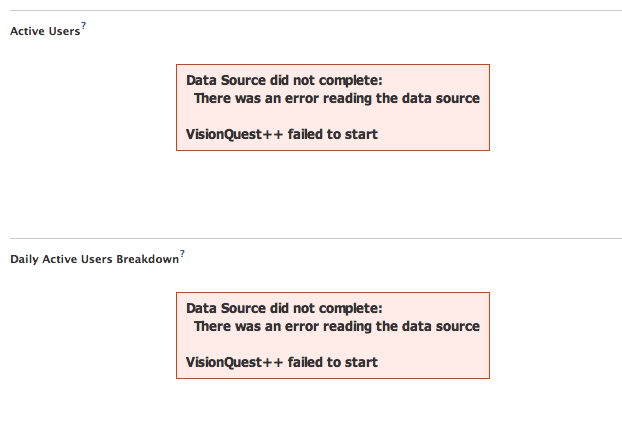
Task: Click the word "Users" in the top heading
Action: click(65, 32)
